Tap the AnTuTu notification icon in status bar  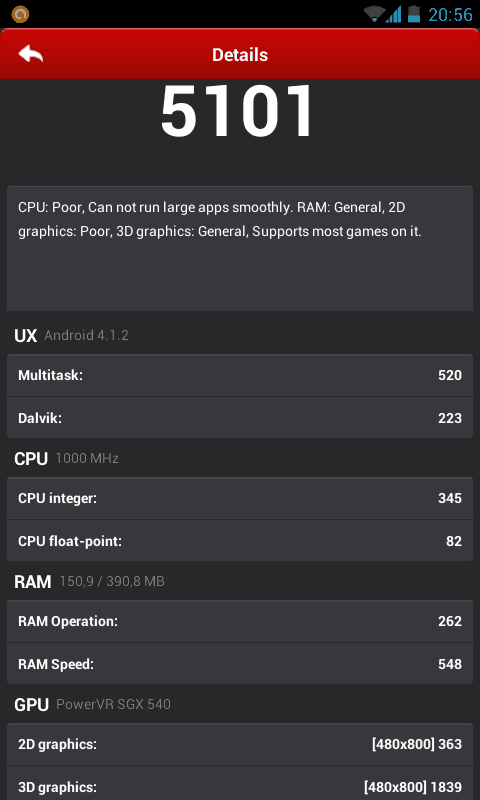(20, 14)
